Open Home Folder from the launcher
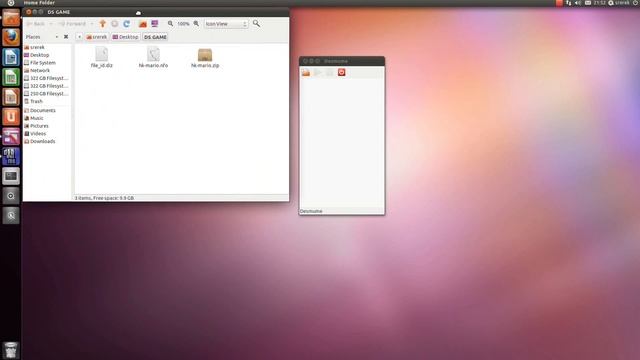640x360 pixels. 11,18
